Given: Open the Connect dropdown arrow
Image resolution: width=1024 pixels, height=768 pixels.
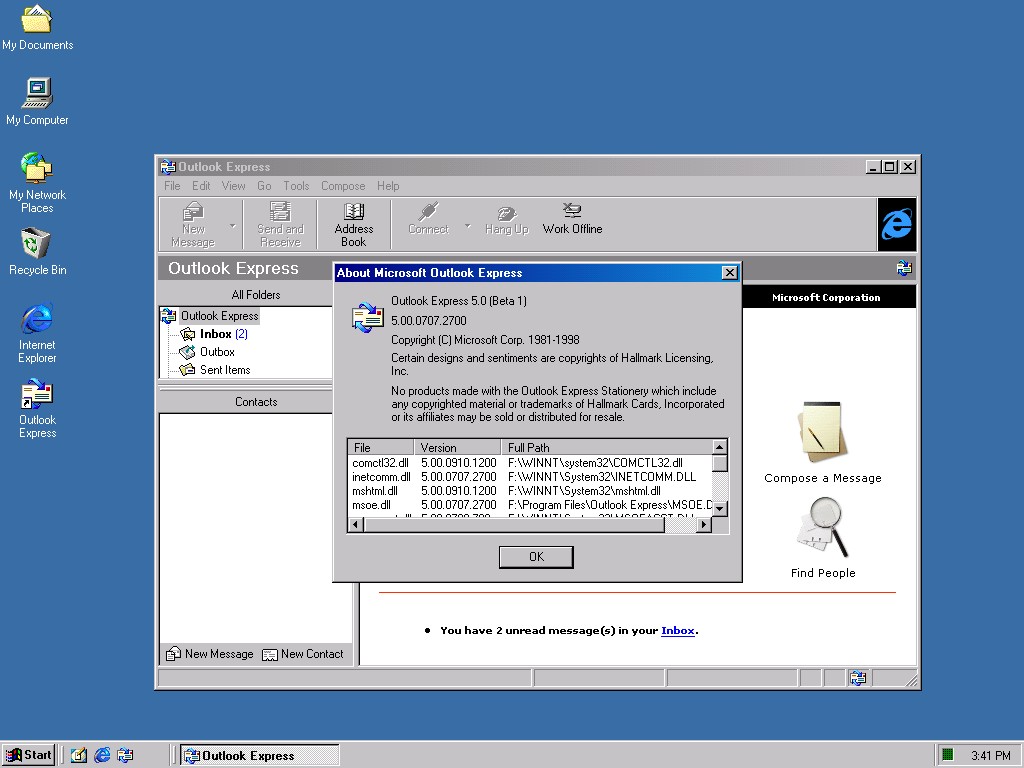Looking at the screenshot, I should tap(468, 226).
